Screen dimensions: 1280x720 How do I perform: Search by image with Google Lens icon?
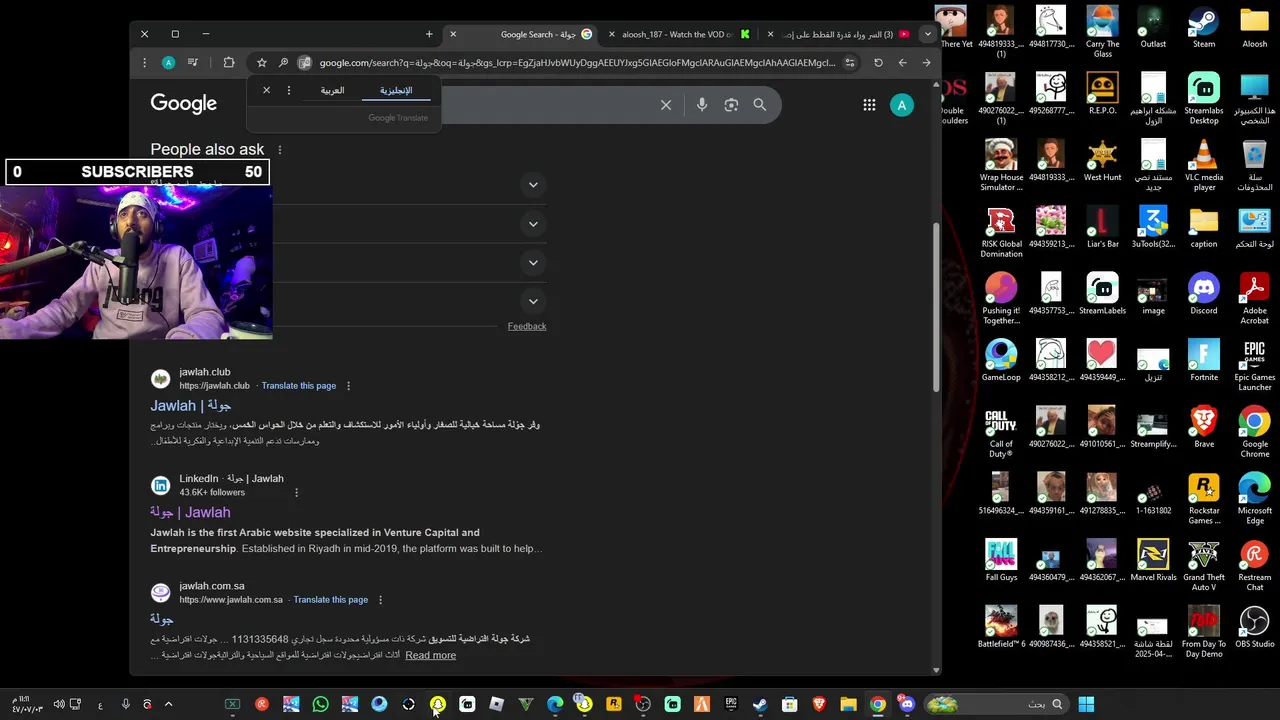pyautogui.click(x=731, y=105)
